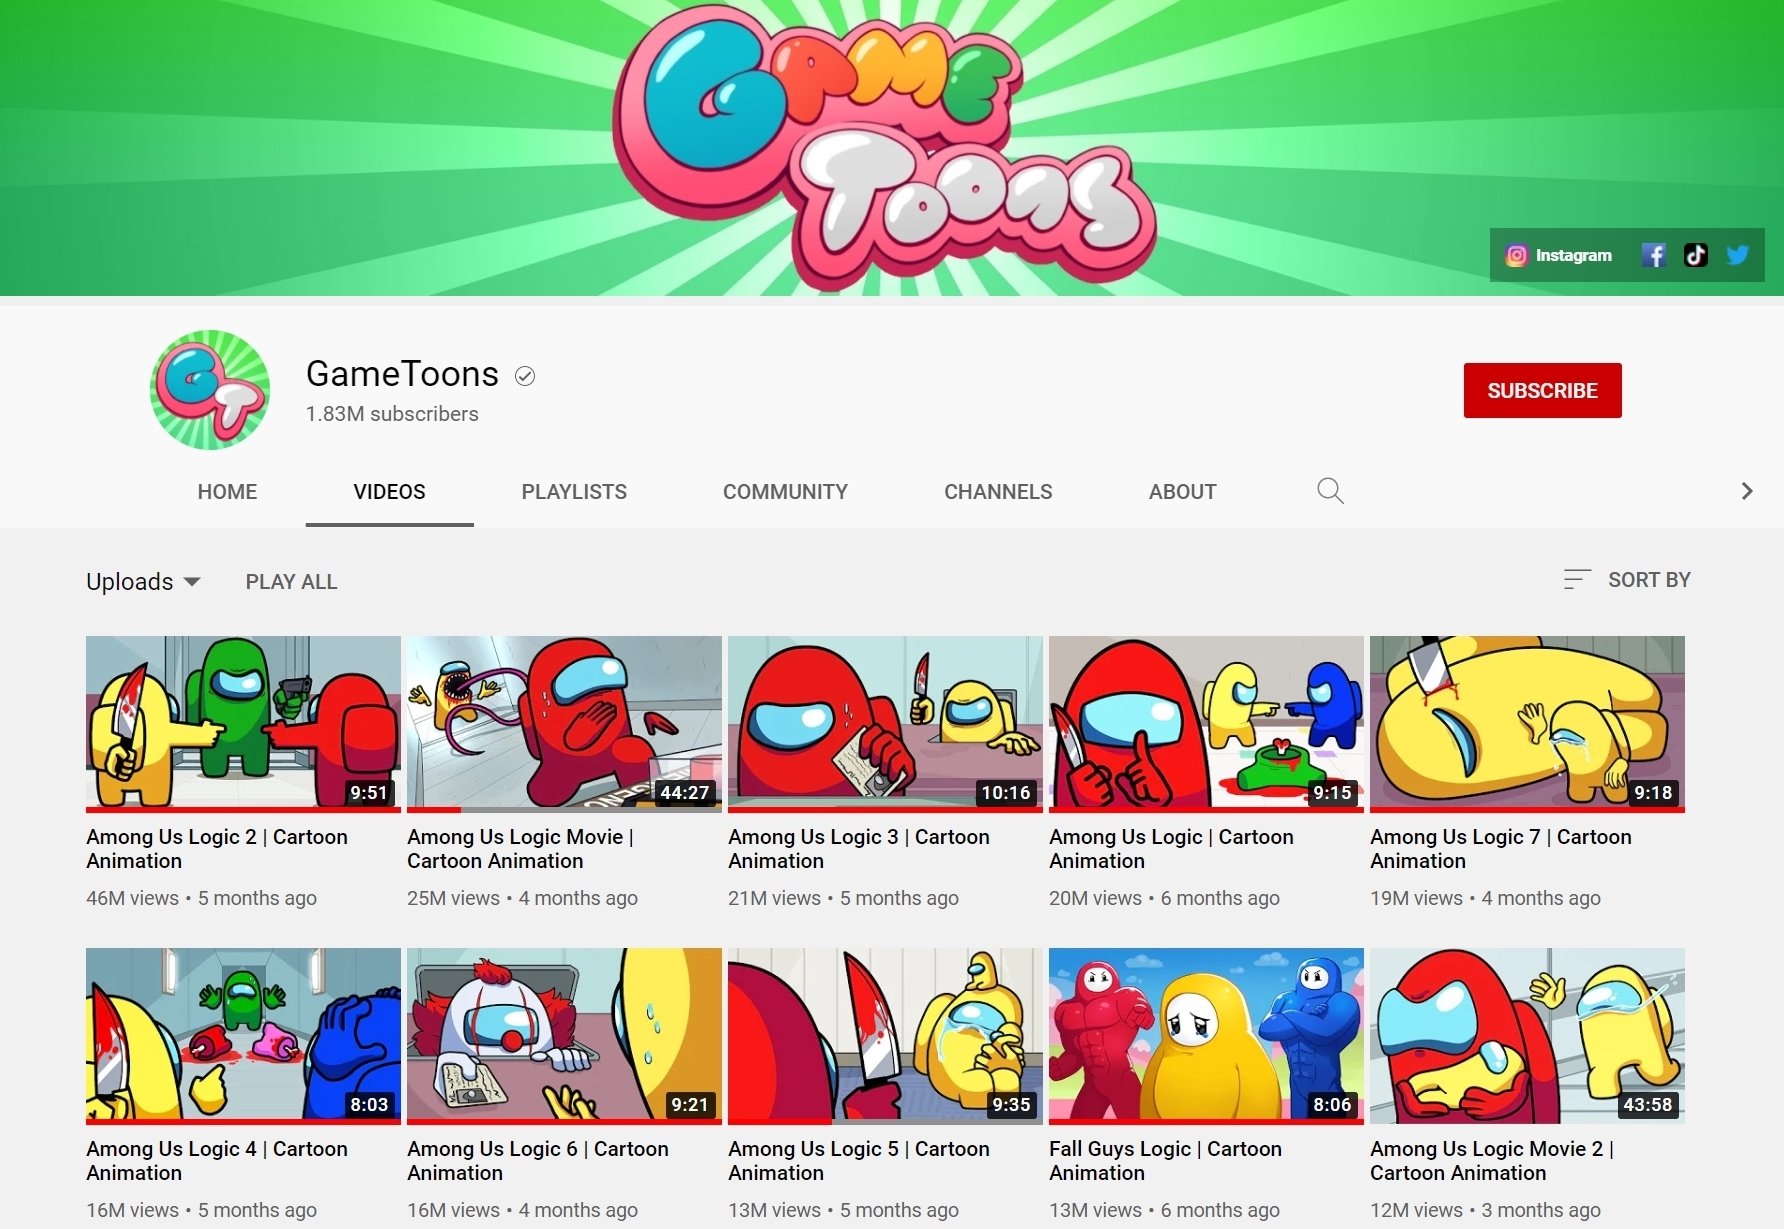The image size is (1784, 1229).
Task: Click the GameToons round channel avatar
Action: point(210,390)
